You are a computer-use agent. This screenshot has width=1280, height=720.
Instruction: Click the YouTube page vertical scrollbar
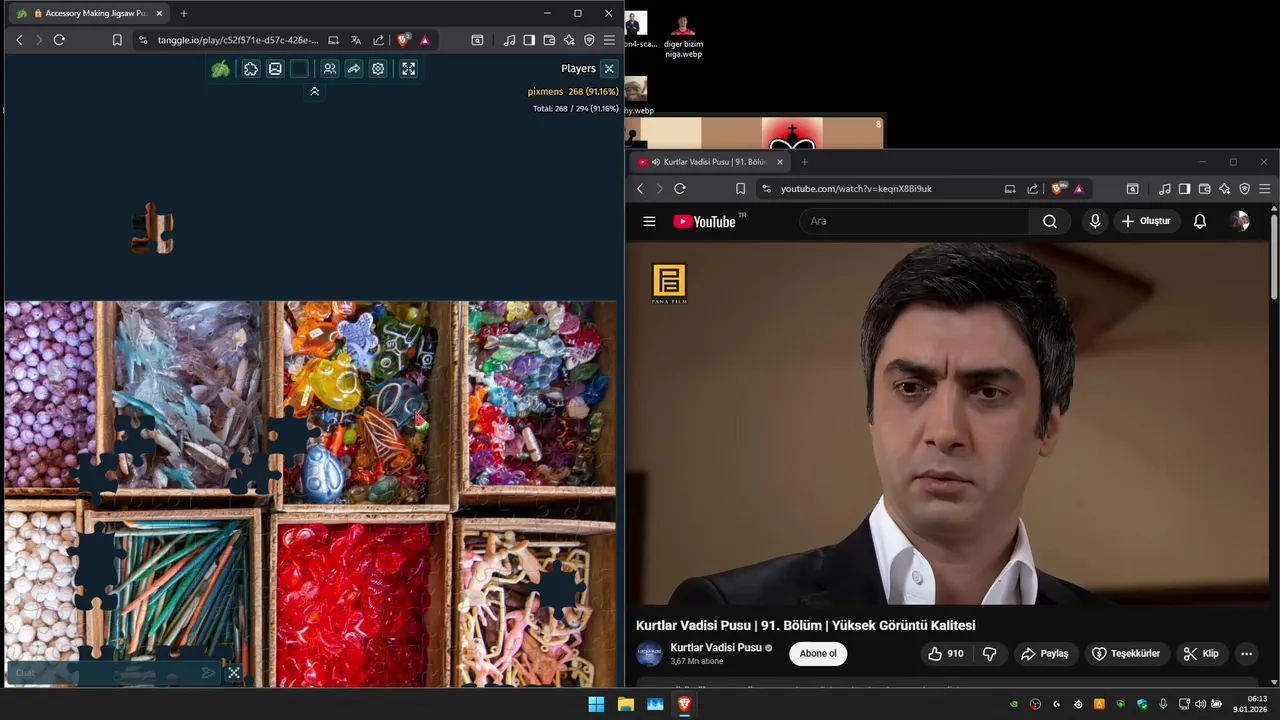pyautogui.click(x=1274, y=255)
